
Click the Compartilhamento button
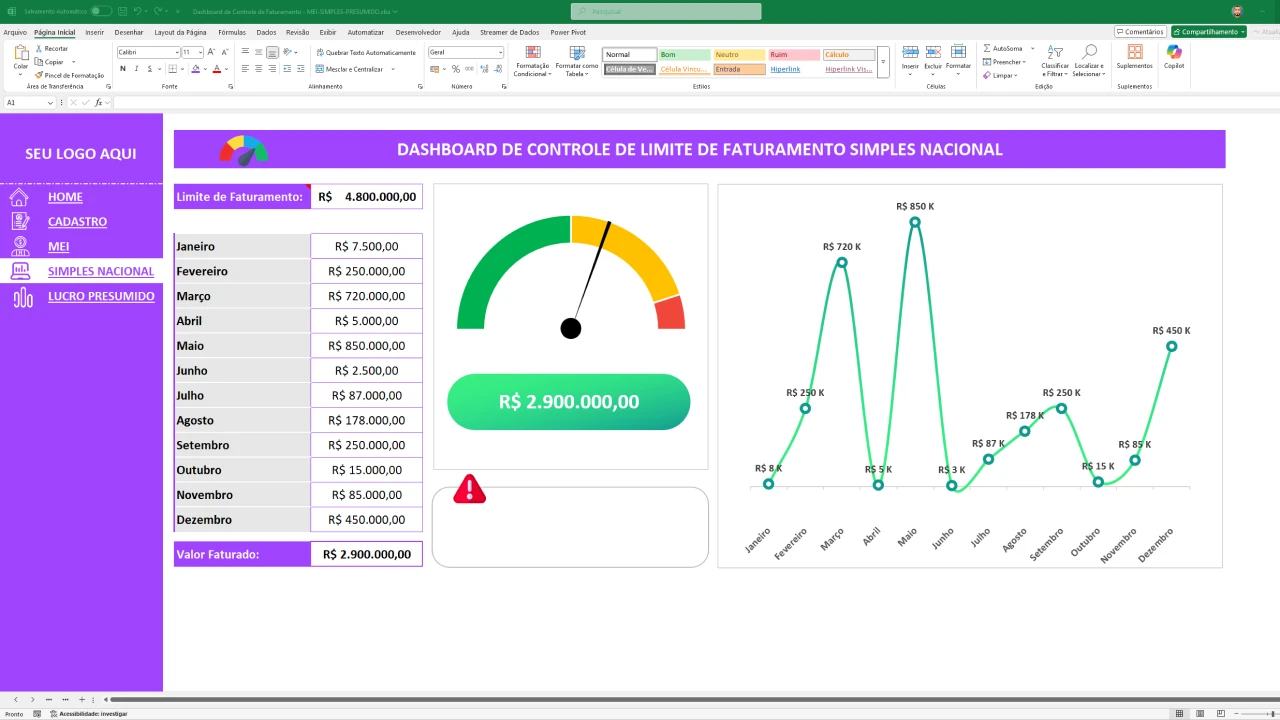pos(1209,32)
